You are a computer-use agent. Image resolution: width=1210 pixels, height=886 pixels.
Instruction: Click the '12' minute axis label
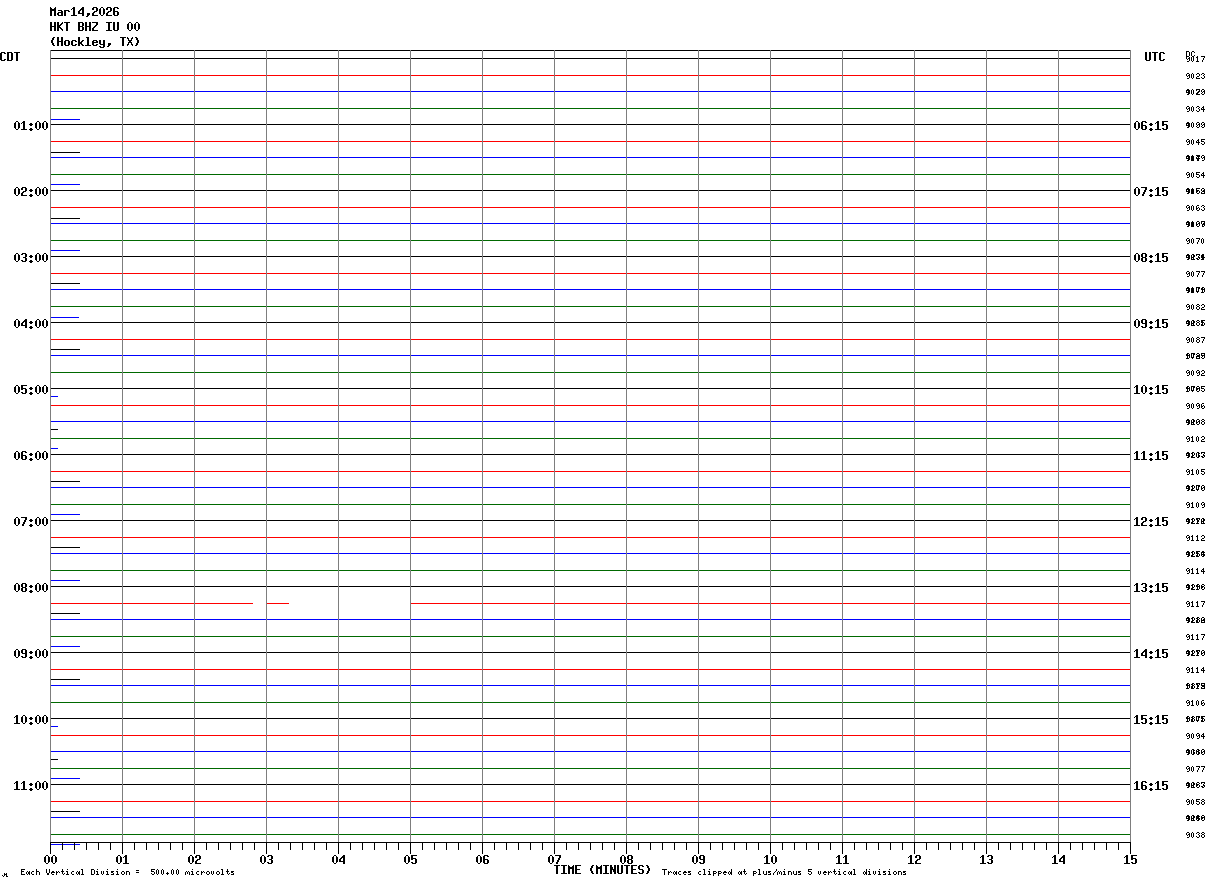point(914,859)
